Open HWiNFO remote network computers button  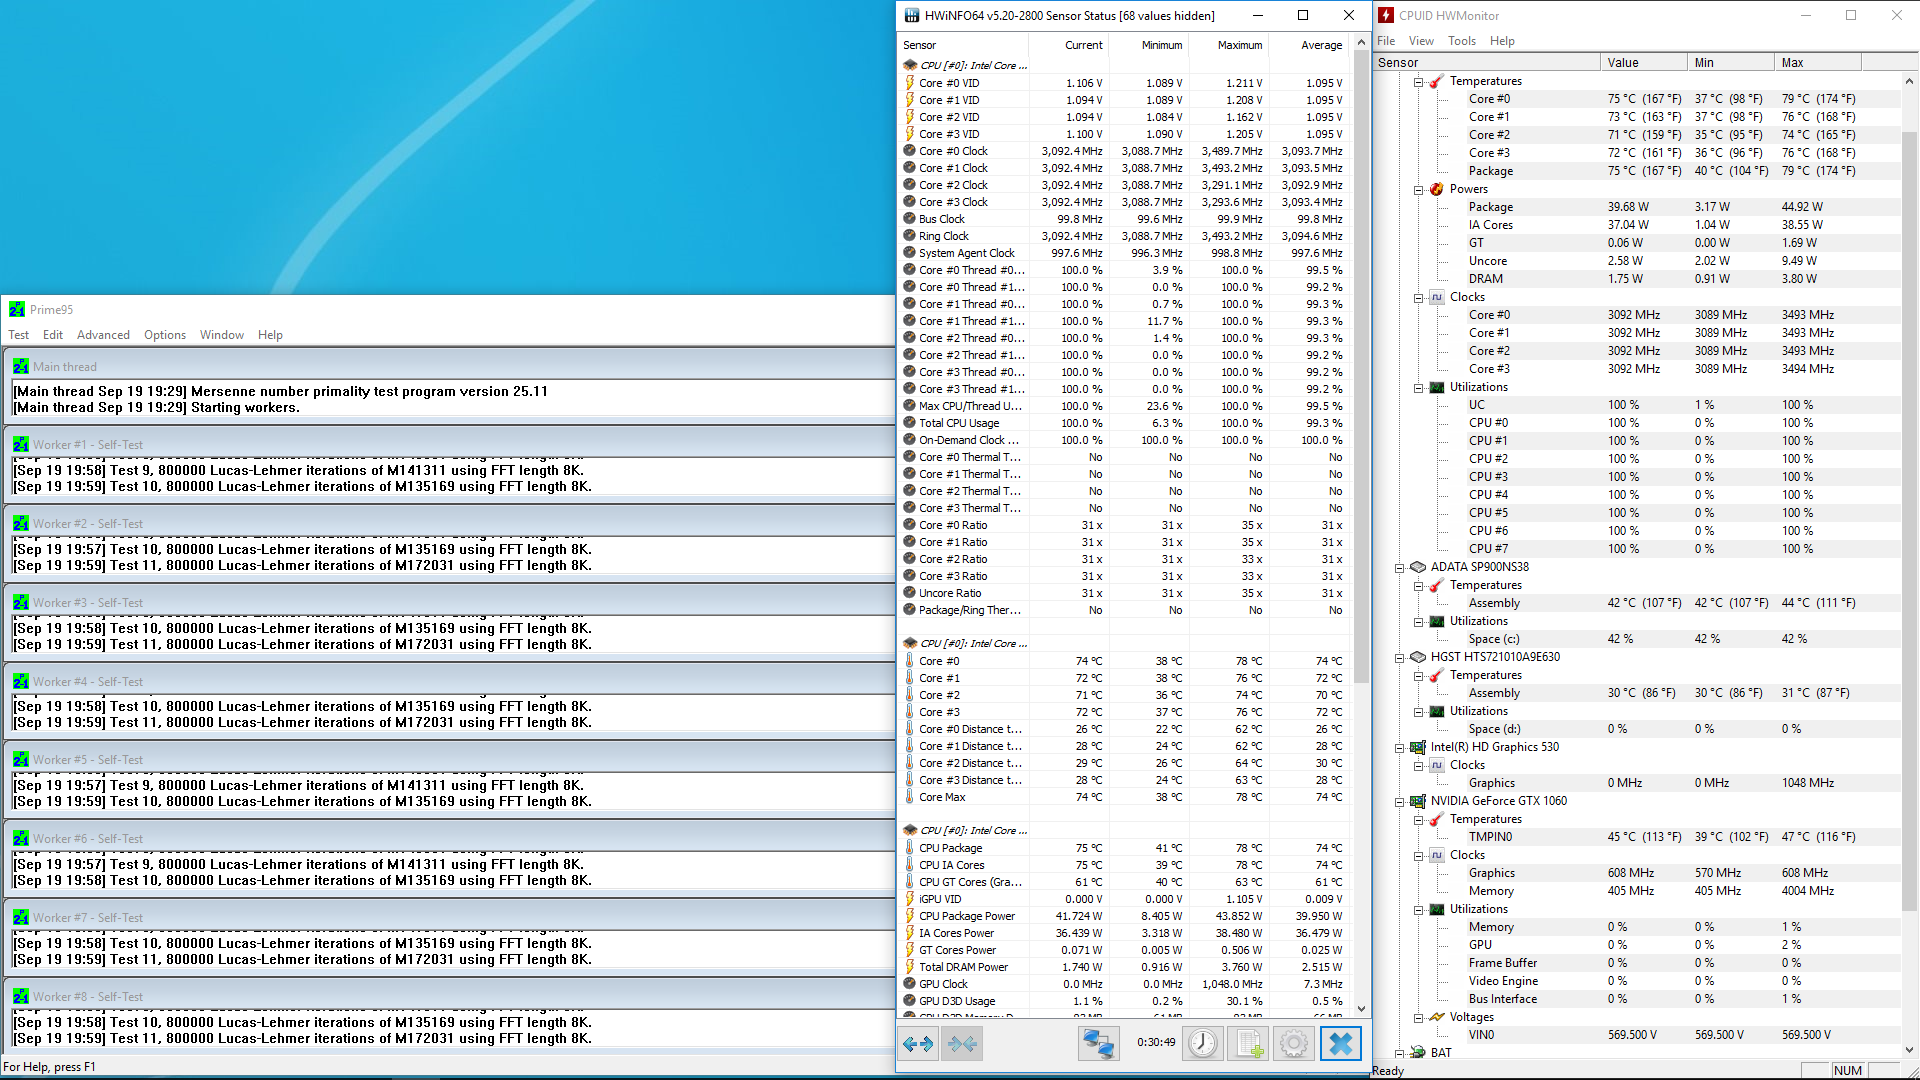(1098, 1044)
